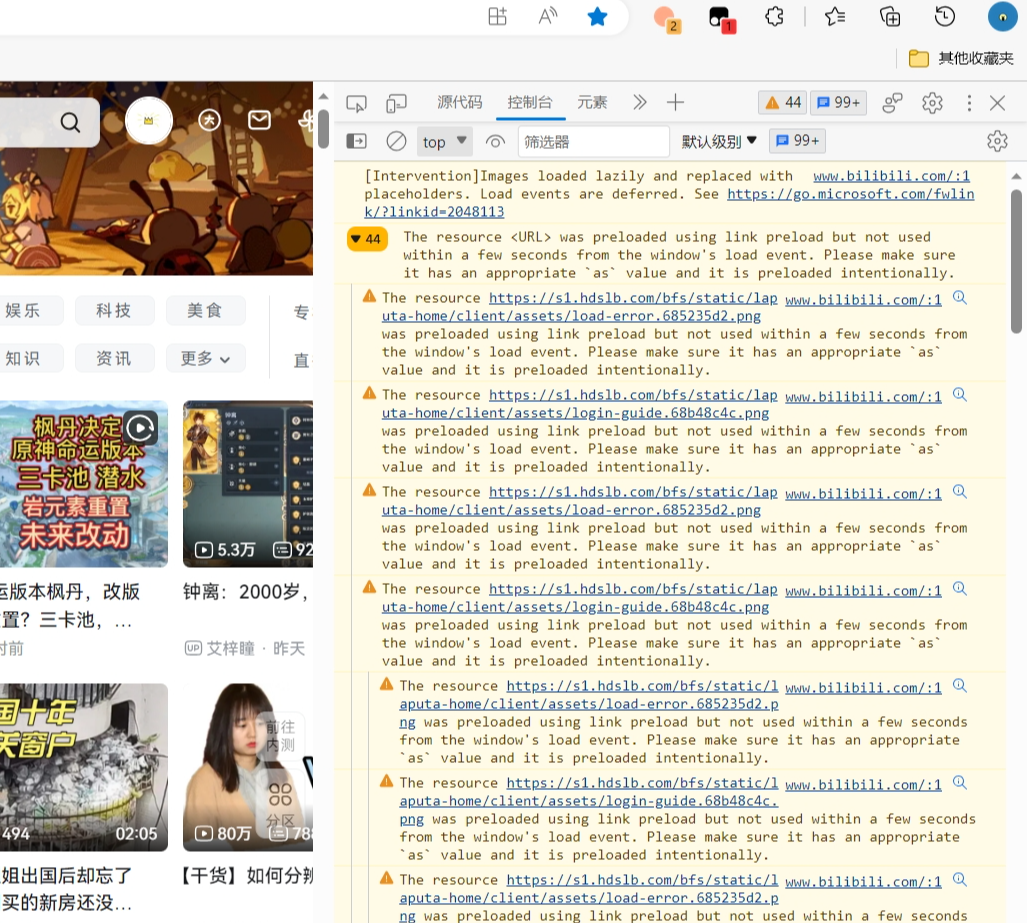Open browser history icon in toolbar
The height and width of the screenshot is (923, 1027).
(945, 17)
